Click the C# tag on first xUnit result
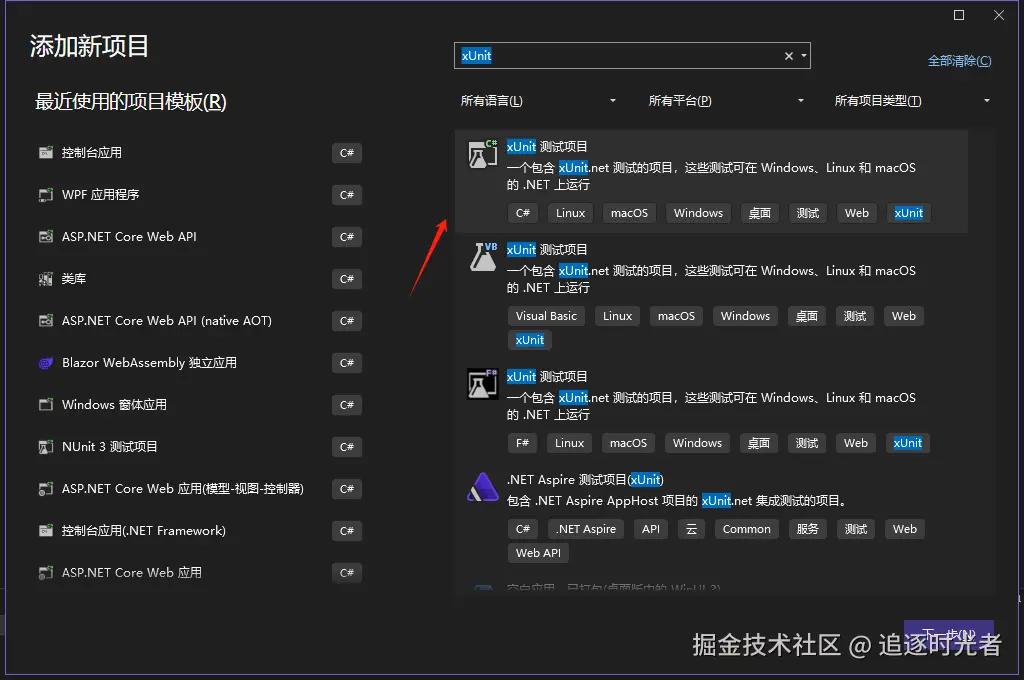This screenshot has width=1024, height=680. pos(522,213)
